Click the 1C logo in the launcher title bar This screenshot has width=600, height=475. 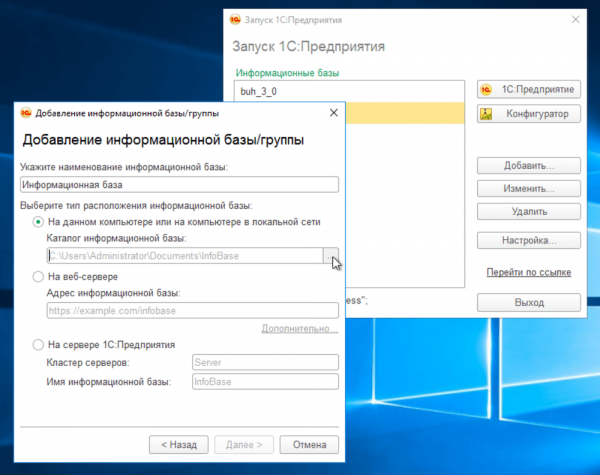click(x=236, y=18)
